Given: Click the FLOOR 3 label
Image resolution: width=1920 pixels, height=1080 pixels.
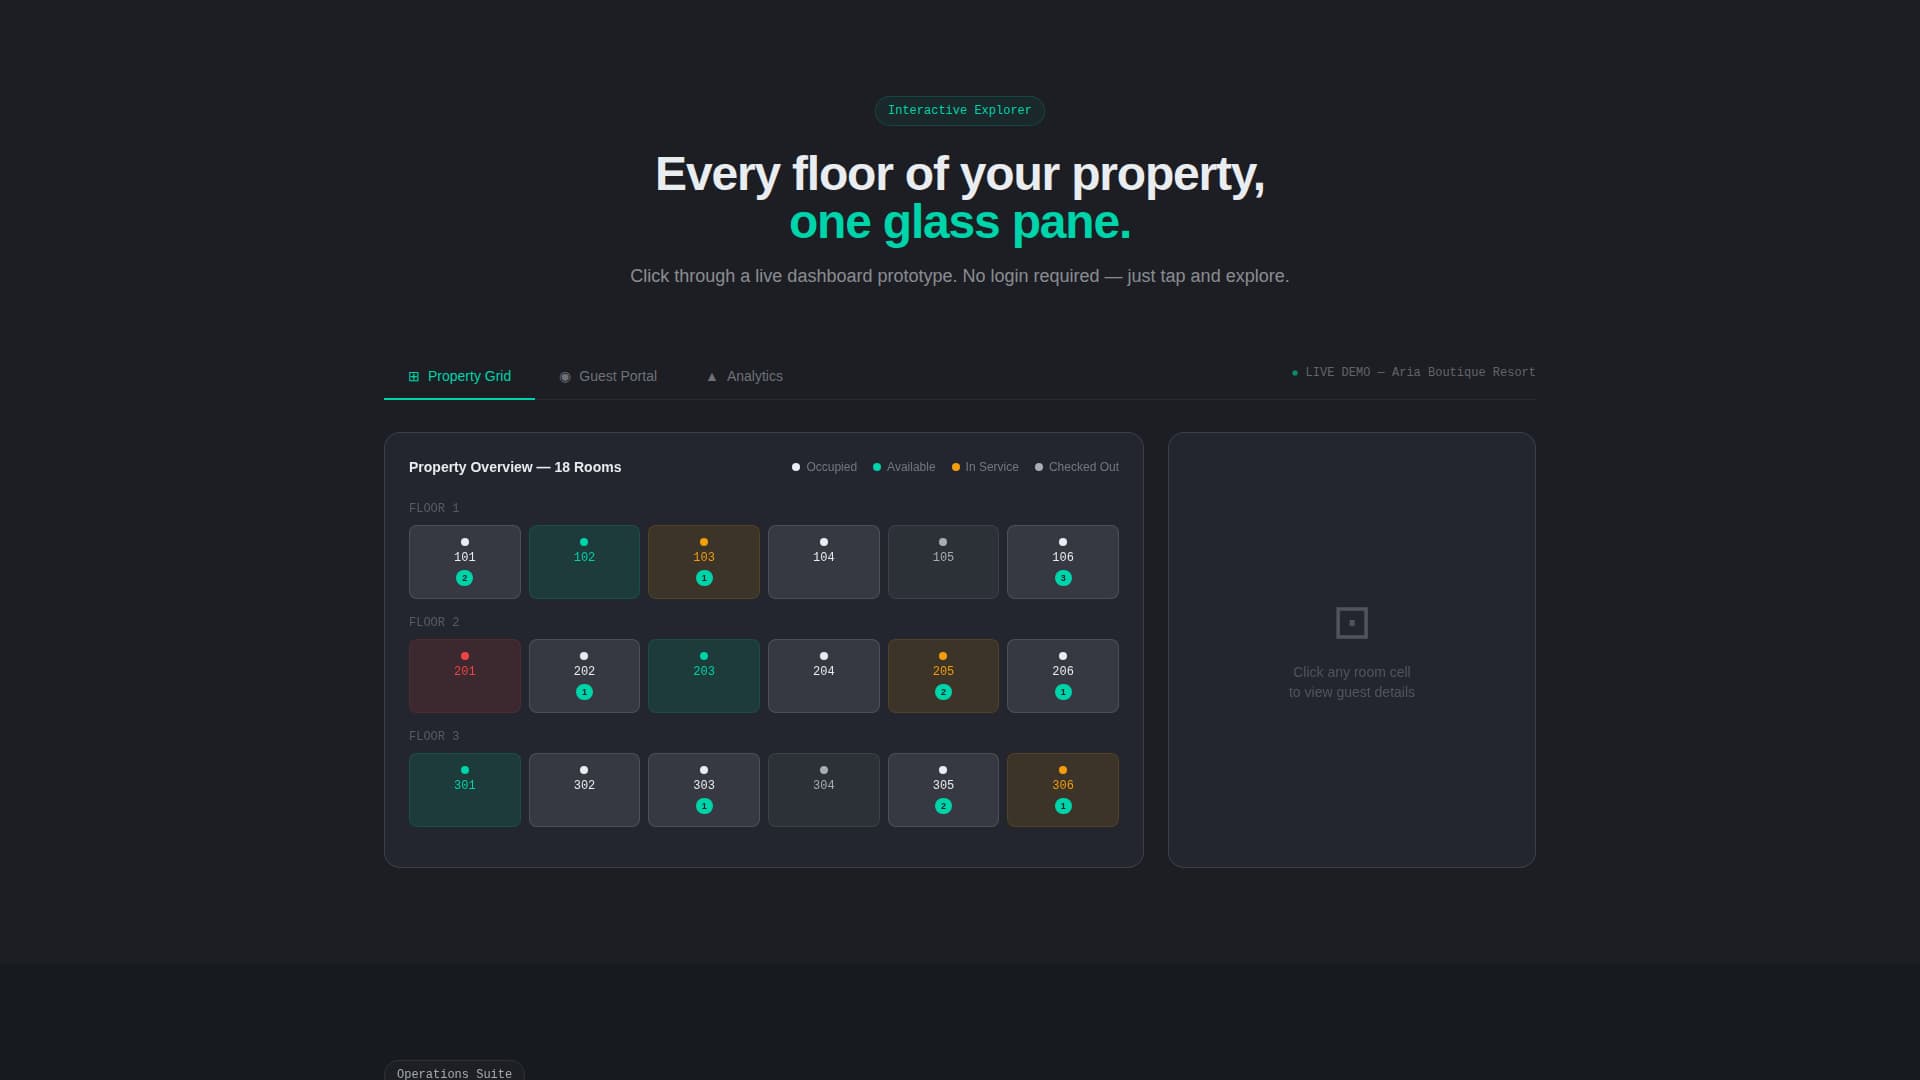Looking at the screenshot, I should pyautogui.click(x=434, y=736).
